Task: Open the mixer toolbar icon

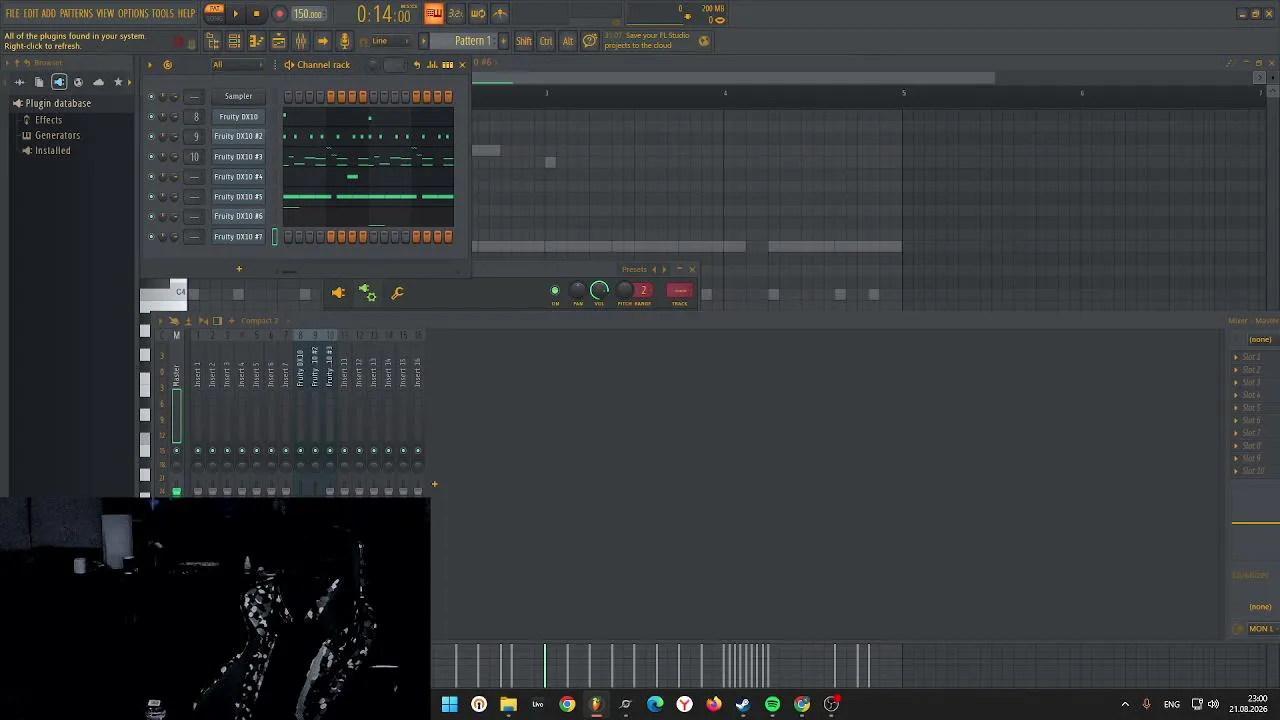Action: tap(301, 41)
